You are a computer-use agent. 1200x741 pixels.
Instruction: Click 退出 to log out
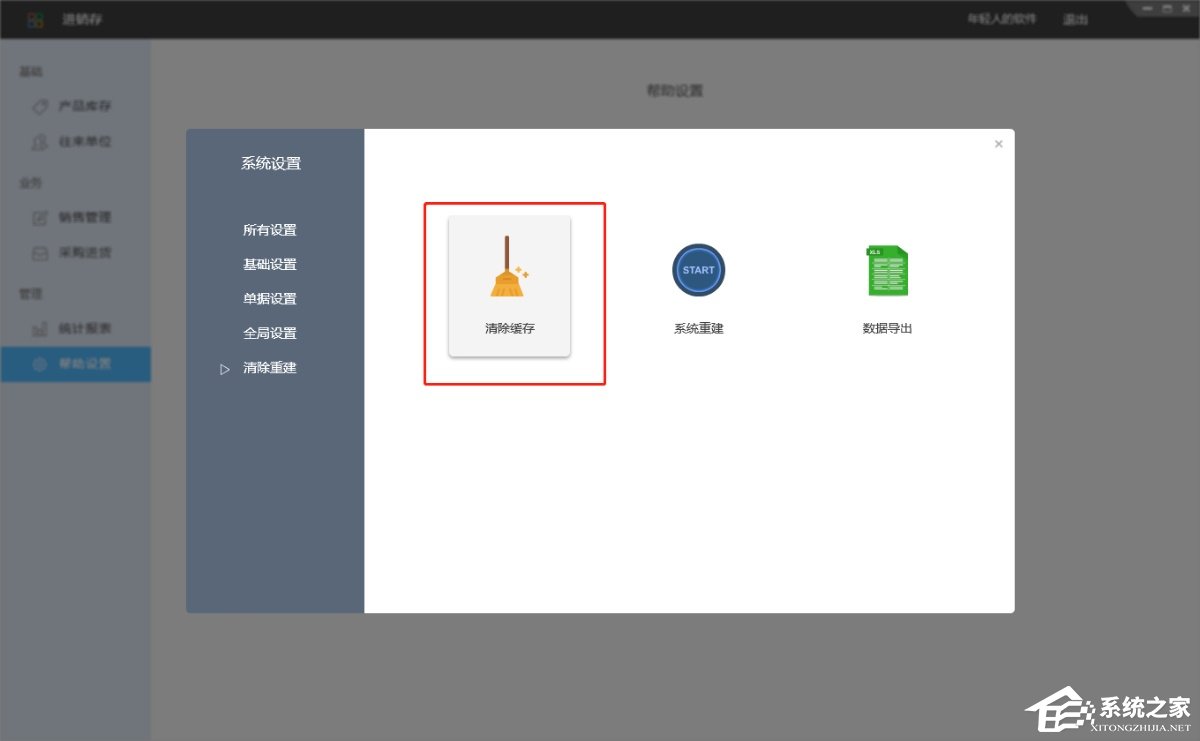tap(1074, 18)
